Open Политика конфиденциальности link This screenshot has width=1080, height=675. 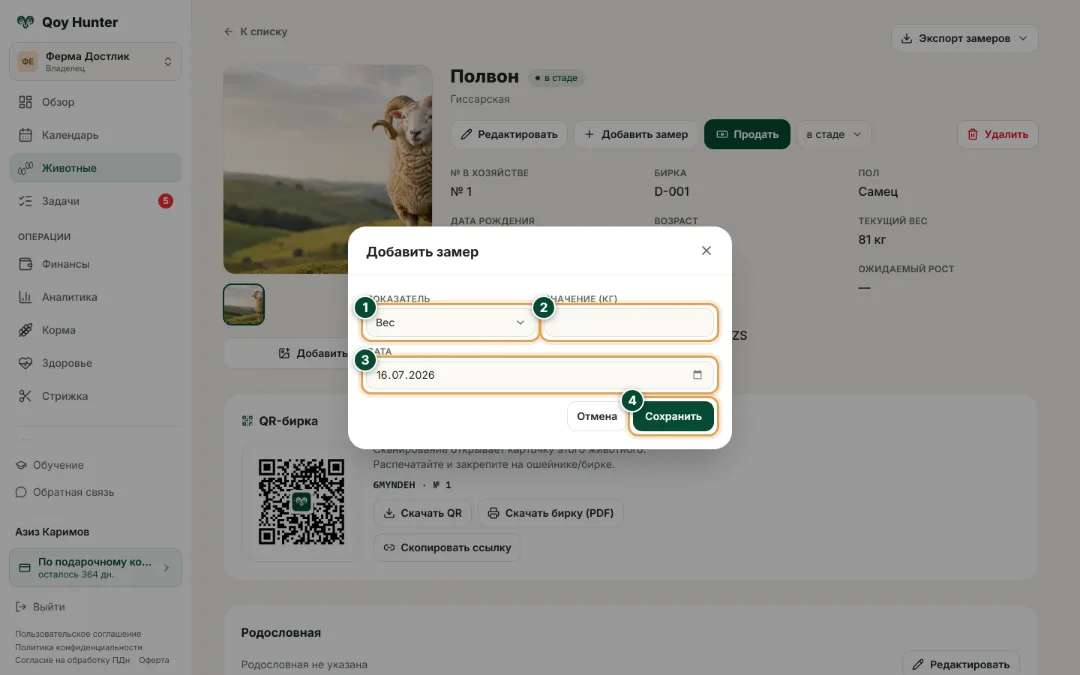coord(79,647)
